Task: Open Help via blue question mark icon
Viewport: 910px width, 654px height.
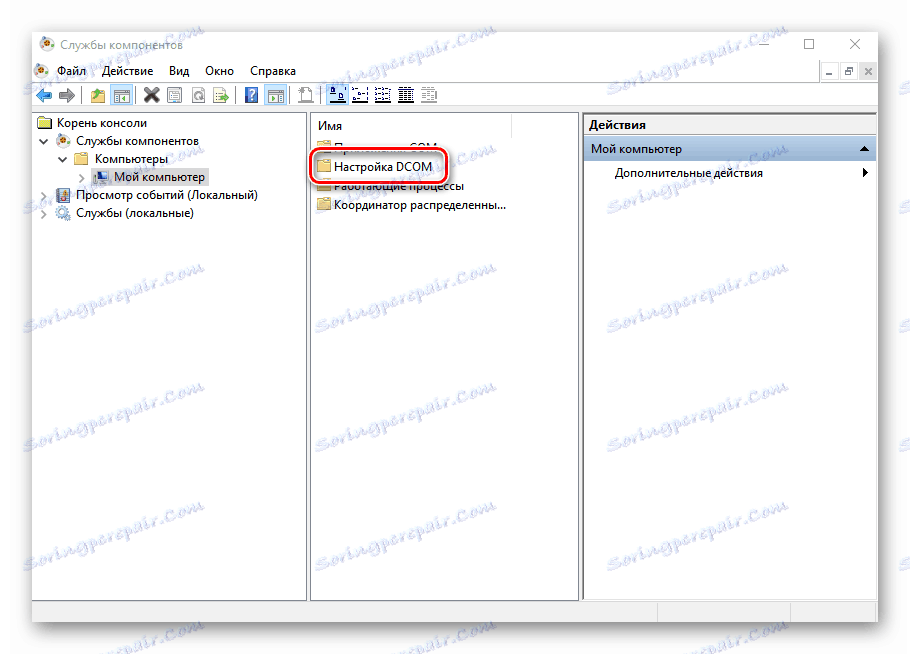Action: pos(251,95)
